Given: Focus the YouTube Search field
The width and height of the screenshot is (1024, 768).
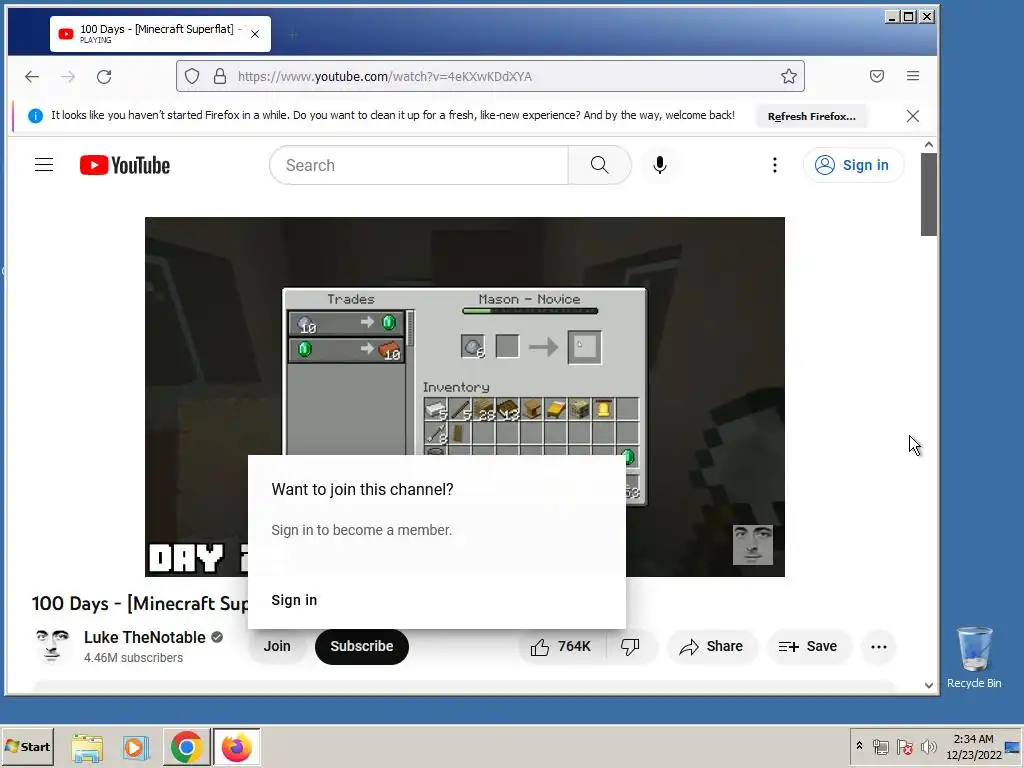Looking at the screenshot, I should click(x=419, y=165).
